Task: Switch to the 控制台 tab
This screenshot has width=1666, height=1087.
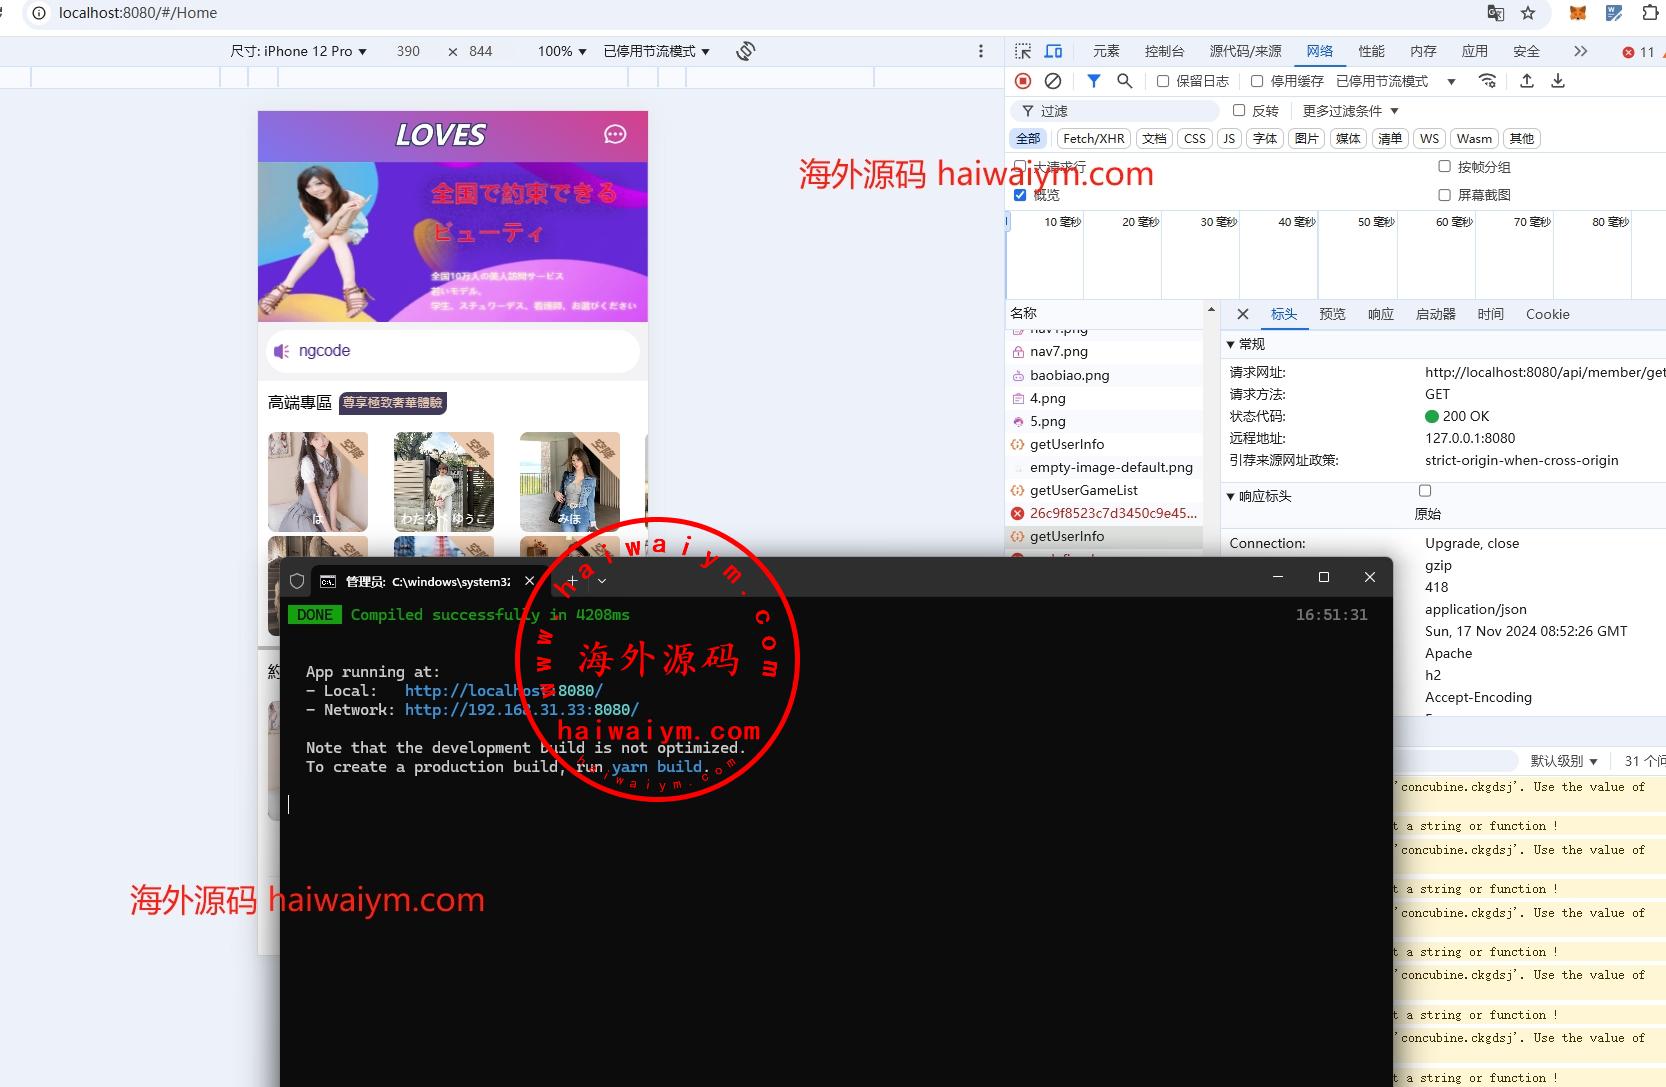Action: 1164,51
